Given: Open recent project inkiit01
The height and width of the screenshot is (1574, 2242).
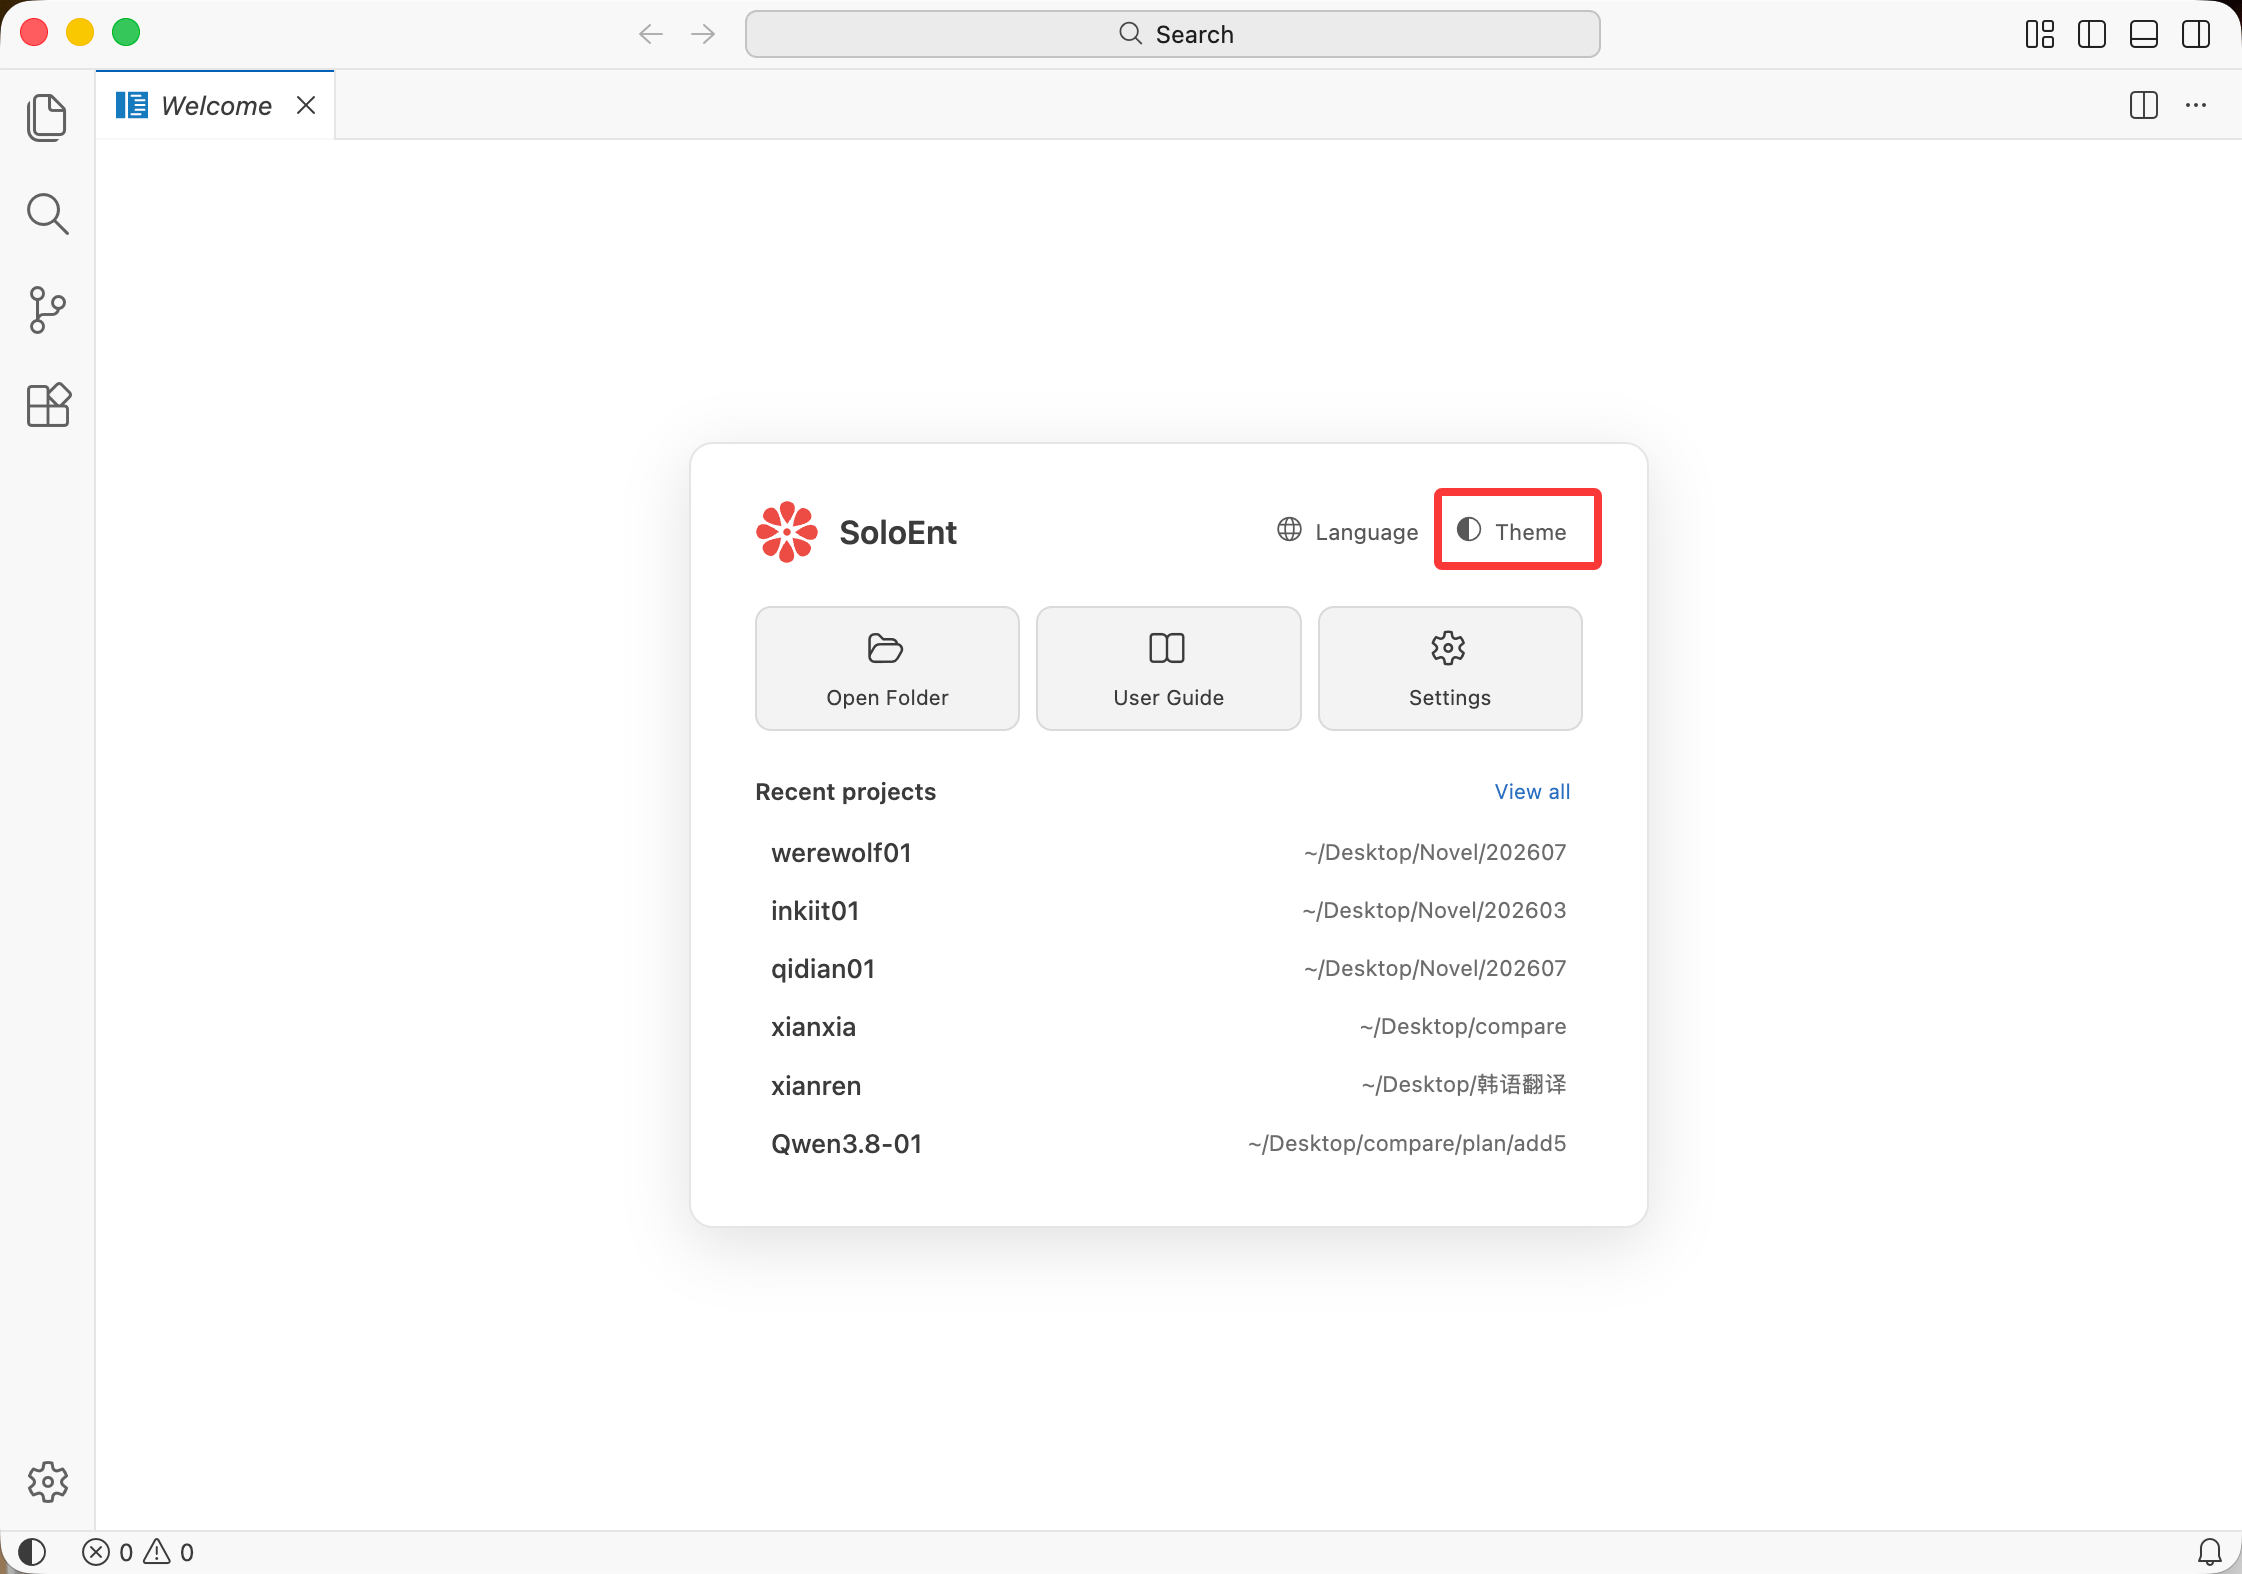Looking at the screenshot, I should pos(1168,911).
